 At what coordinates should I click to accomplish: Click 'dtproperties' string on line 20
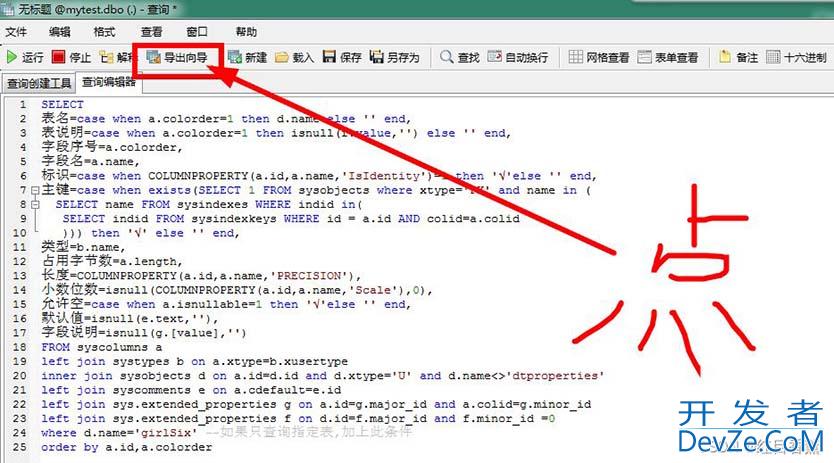tap(557, 376)
